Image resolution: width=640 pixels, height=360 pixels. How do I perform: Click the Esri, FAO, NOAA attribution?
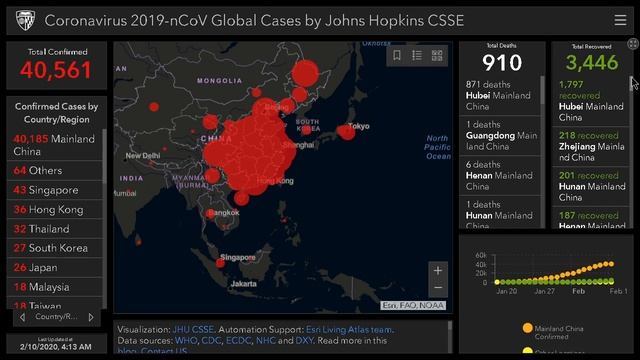click(413, 305)
